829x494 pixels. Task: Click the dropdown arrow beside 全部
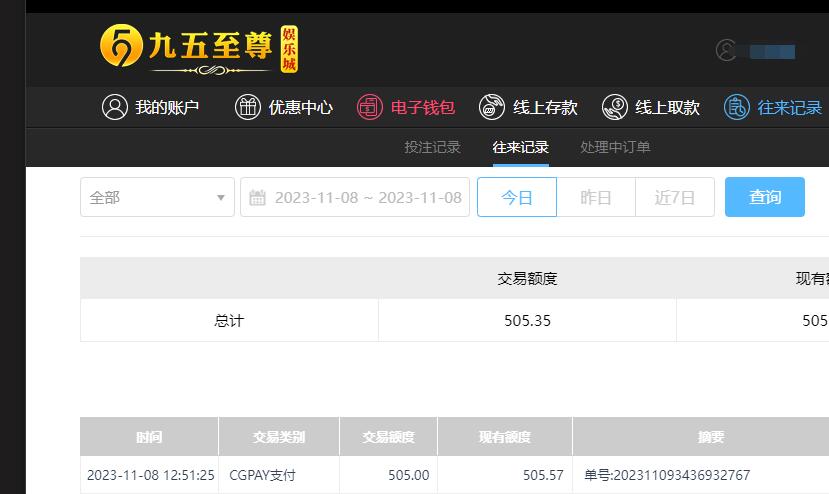[221, 198]
